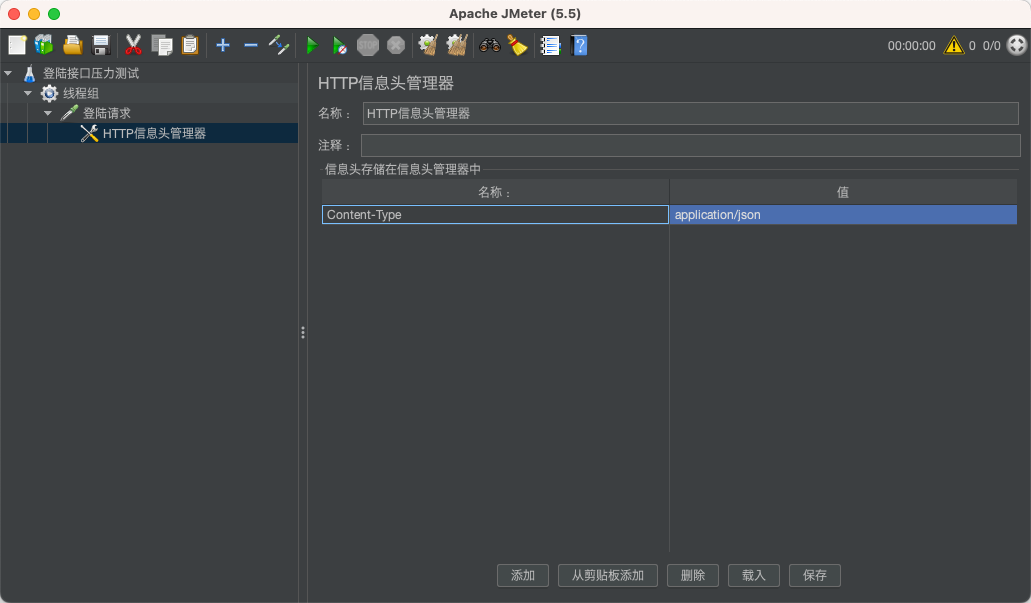Clear current results with the broom icon
This screenshot has width=1031, height=603.
(x=427, y=44)
